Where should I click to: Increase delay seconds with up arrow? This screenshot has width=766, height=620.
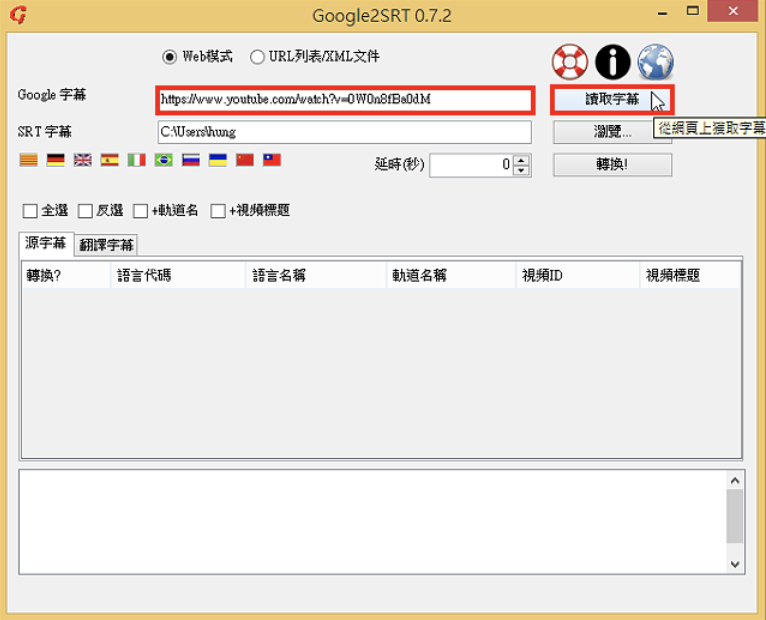[x=521, y=160]
